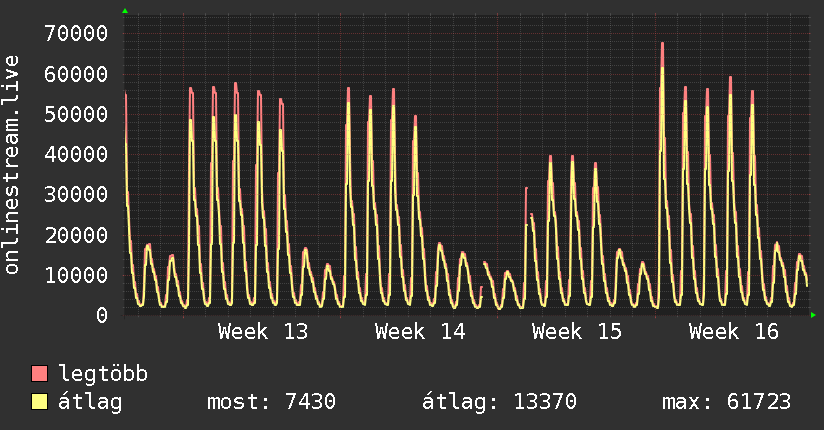The image size is (824, 430).
Task: Click the yellow átlag legend swatch
Action: (39, 401)
